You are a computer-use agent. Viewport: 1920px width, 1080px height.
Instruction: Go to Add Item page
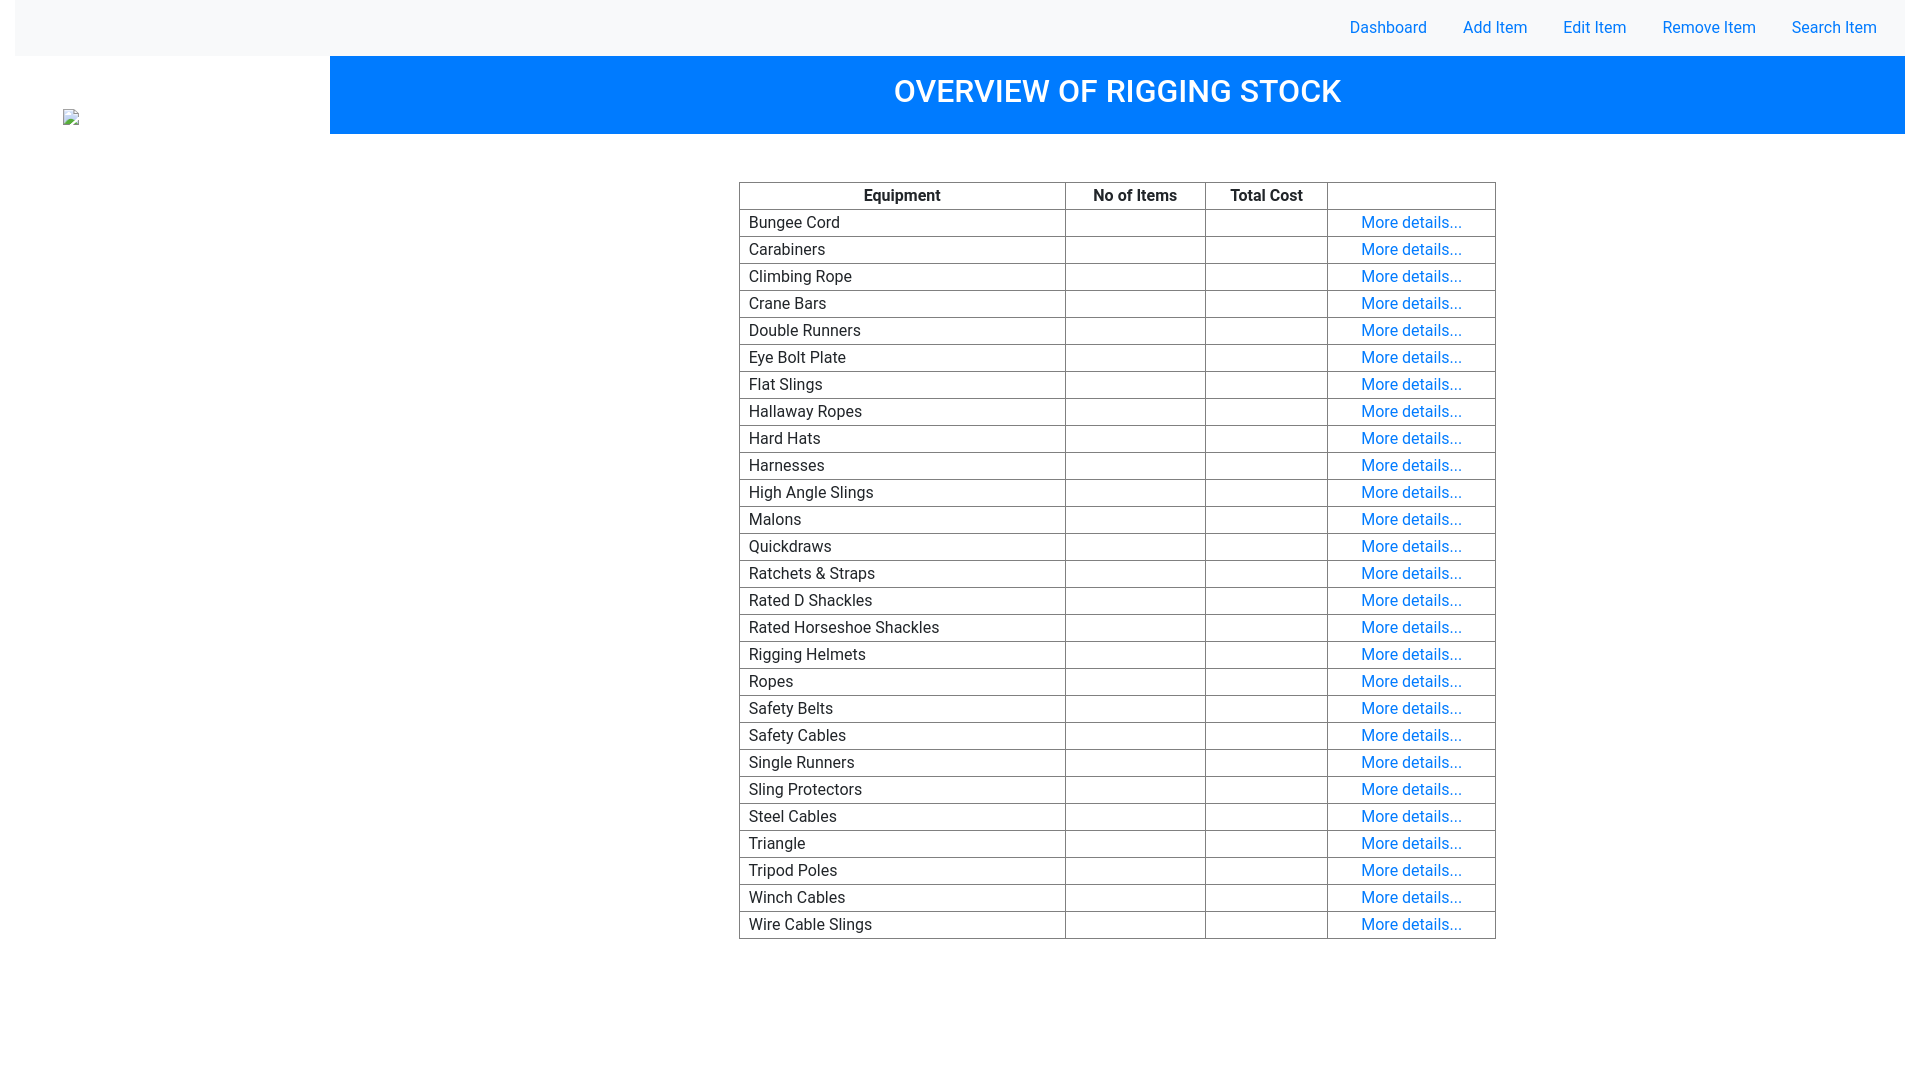pyautogui.click(x=1495, y=28)
